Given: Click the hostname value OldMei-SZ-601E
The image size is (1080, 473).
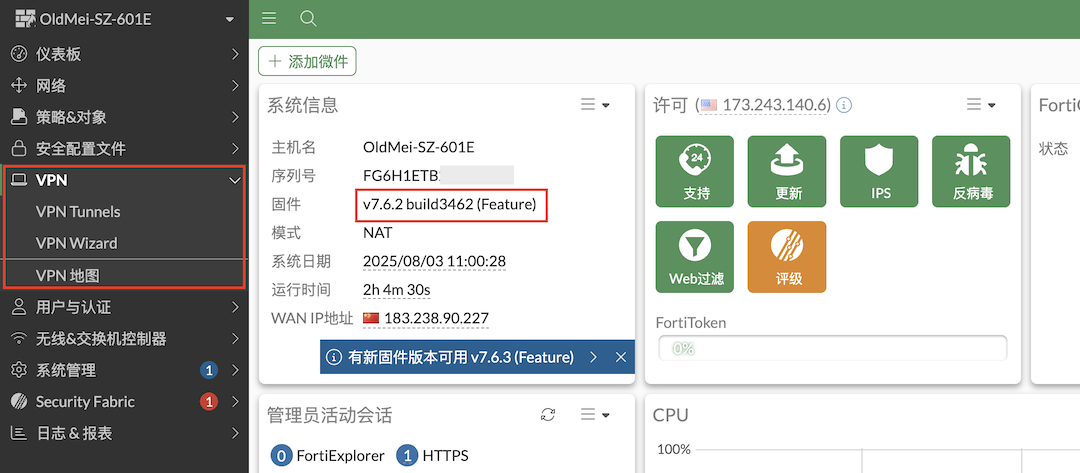Looking at the screenshot, I should (419, 147).
